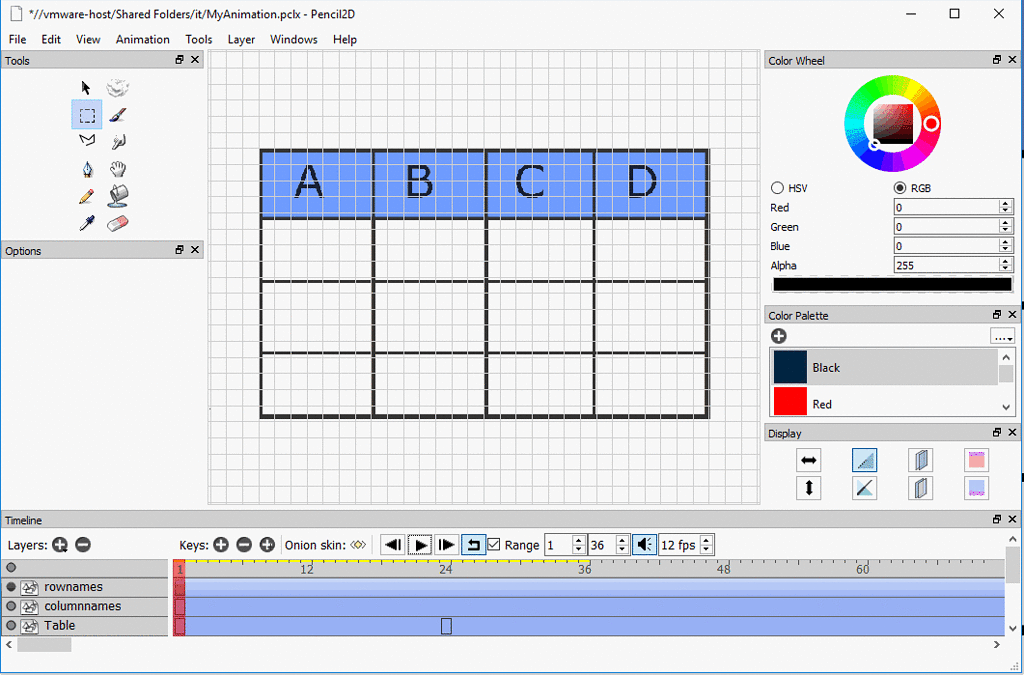This screenshot has width=1024, height=675.
Task: Choose the Paint Bucket tool
Action: pyautogui.click(x=118, y=195)
